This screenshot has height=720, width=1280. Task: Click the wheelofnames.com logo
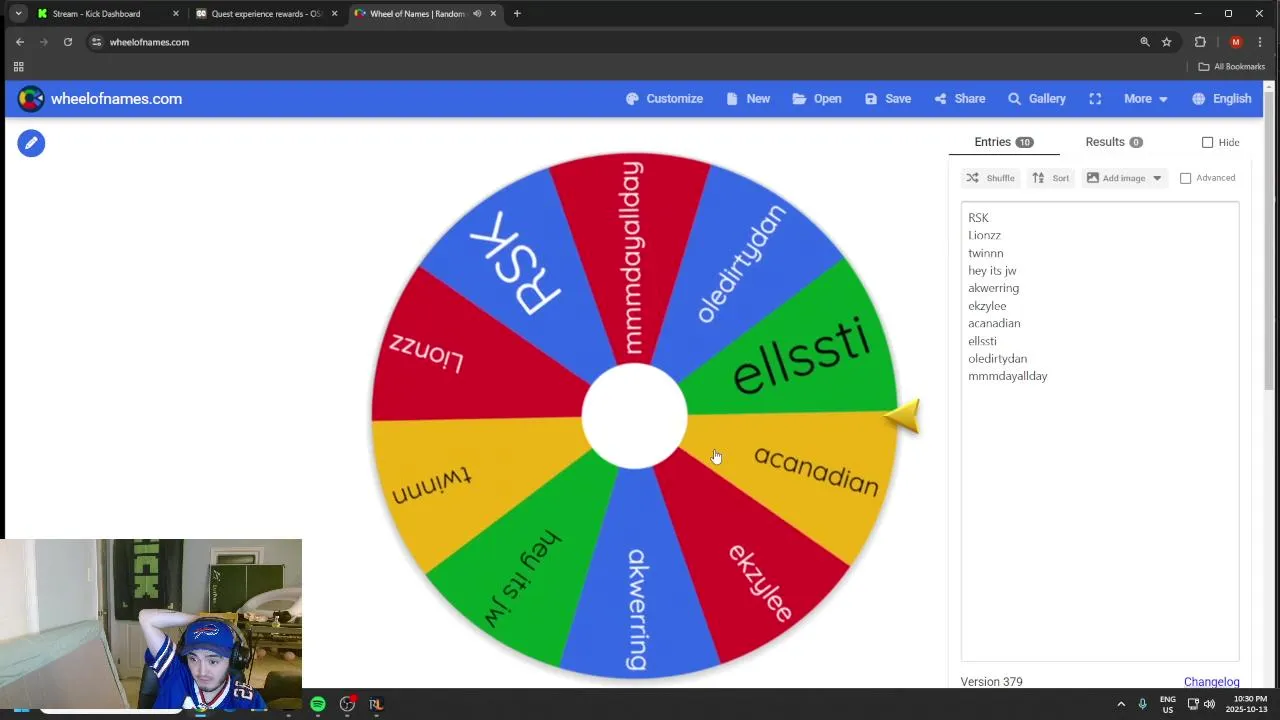click(100, 99)
